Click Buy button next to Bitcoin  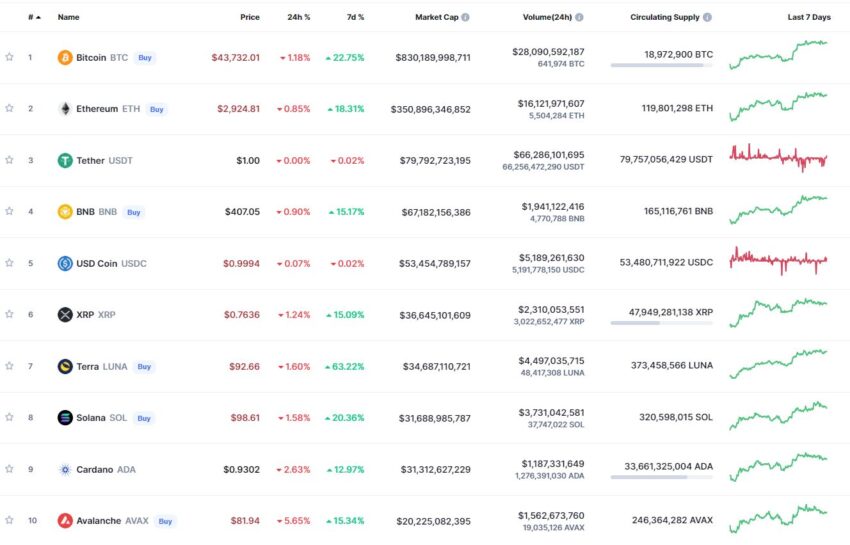coord(145,57)
